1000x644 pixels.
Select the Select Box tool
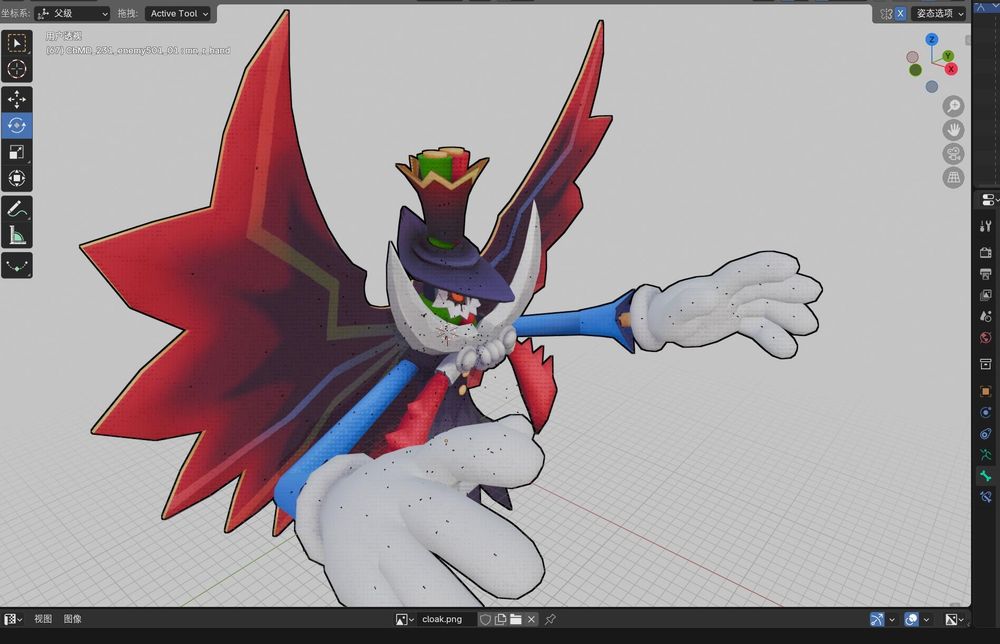(x=17, y=43)
